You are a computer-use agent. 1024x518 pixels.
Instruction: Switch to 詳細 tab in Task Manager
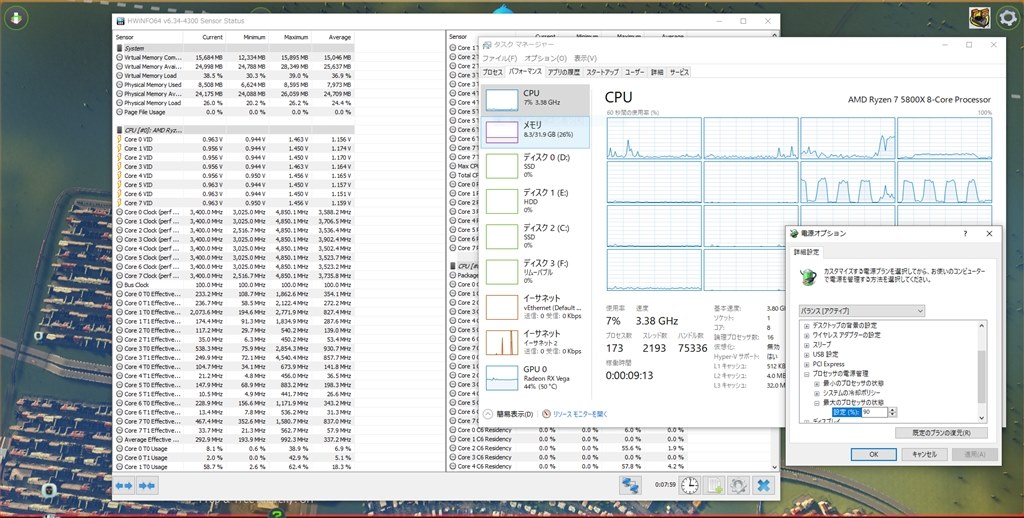point(657,73)
